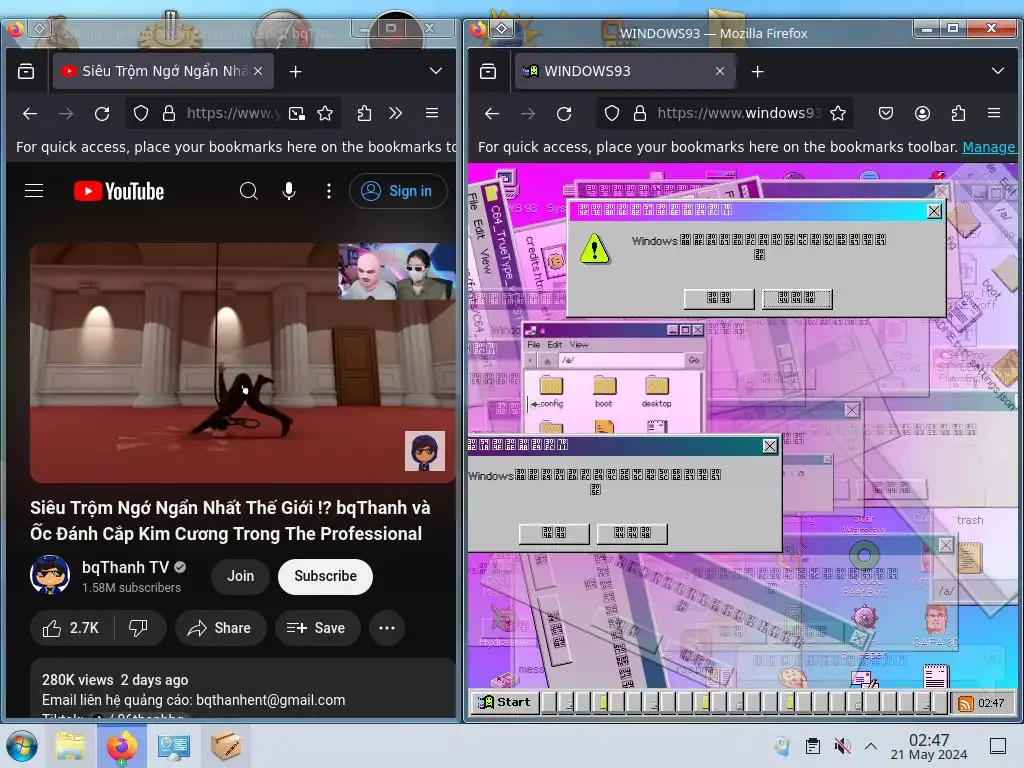Screen dimensions: 1024x768
Task: Open application menu in WINDOWS93 Firefox window
Action: [x=994, y=113]
